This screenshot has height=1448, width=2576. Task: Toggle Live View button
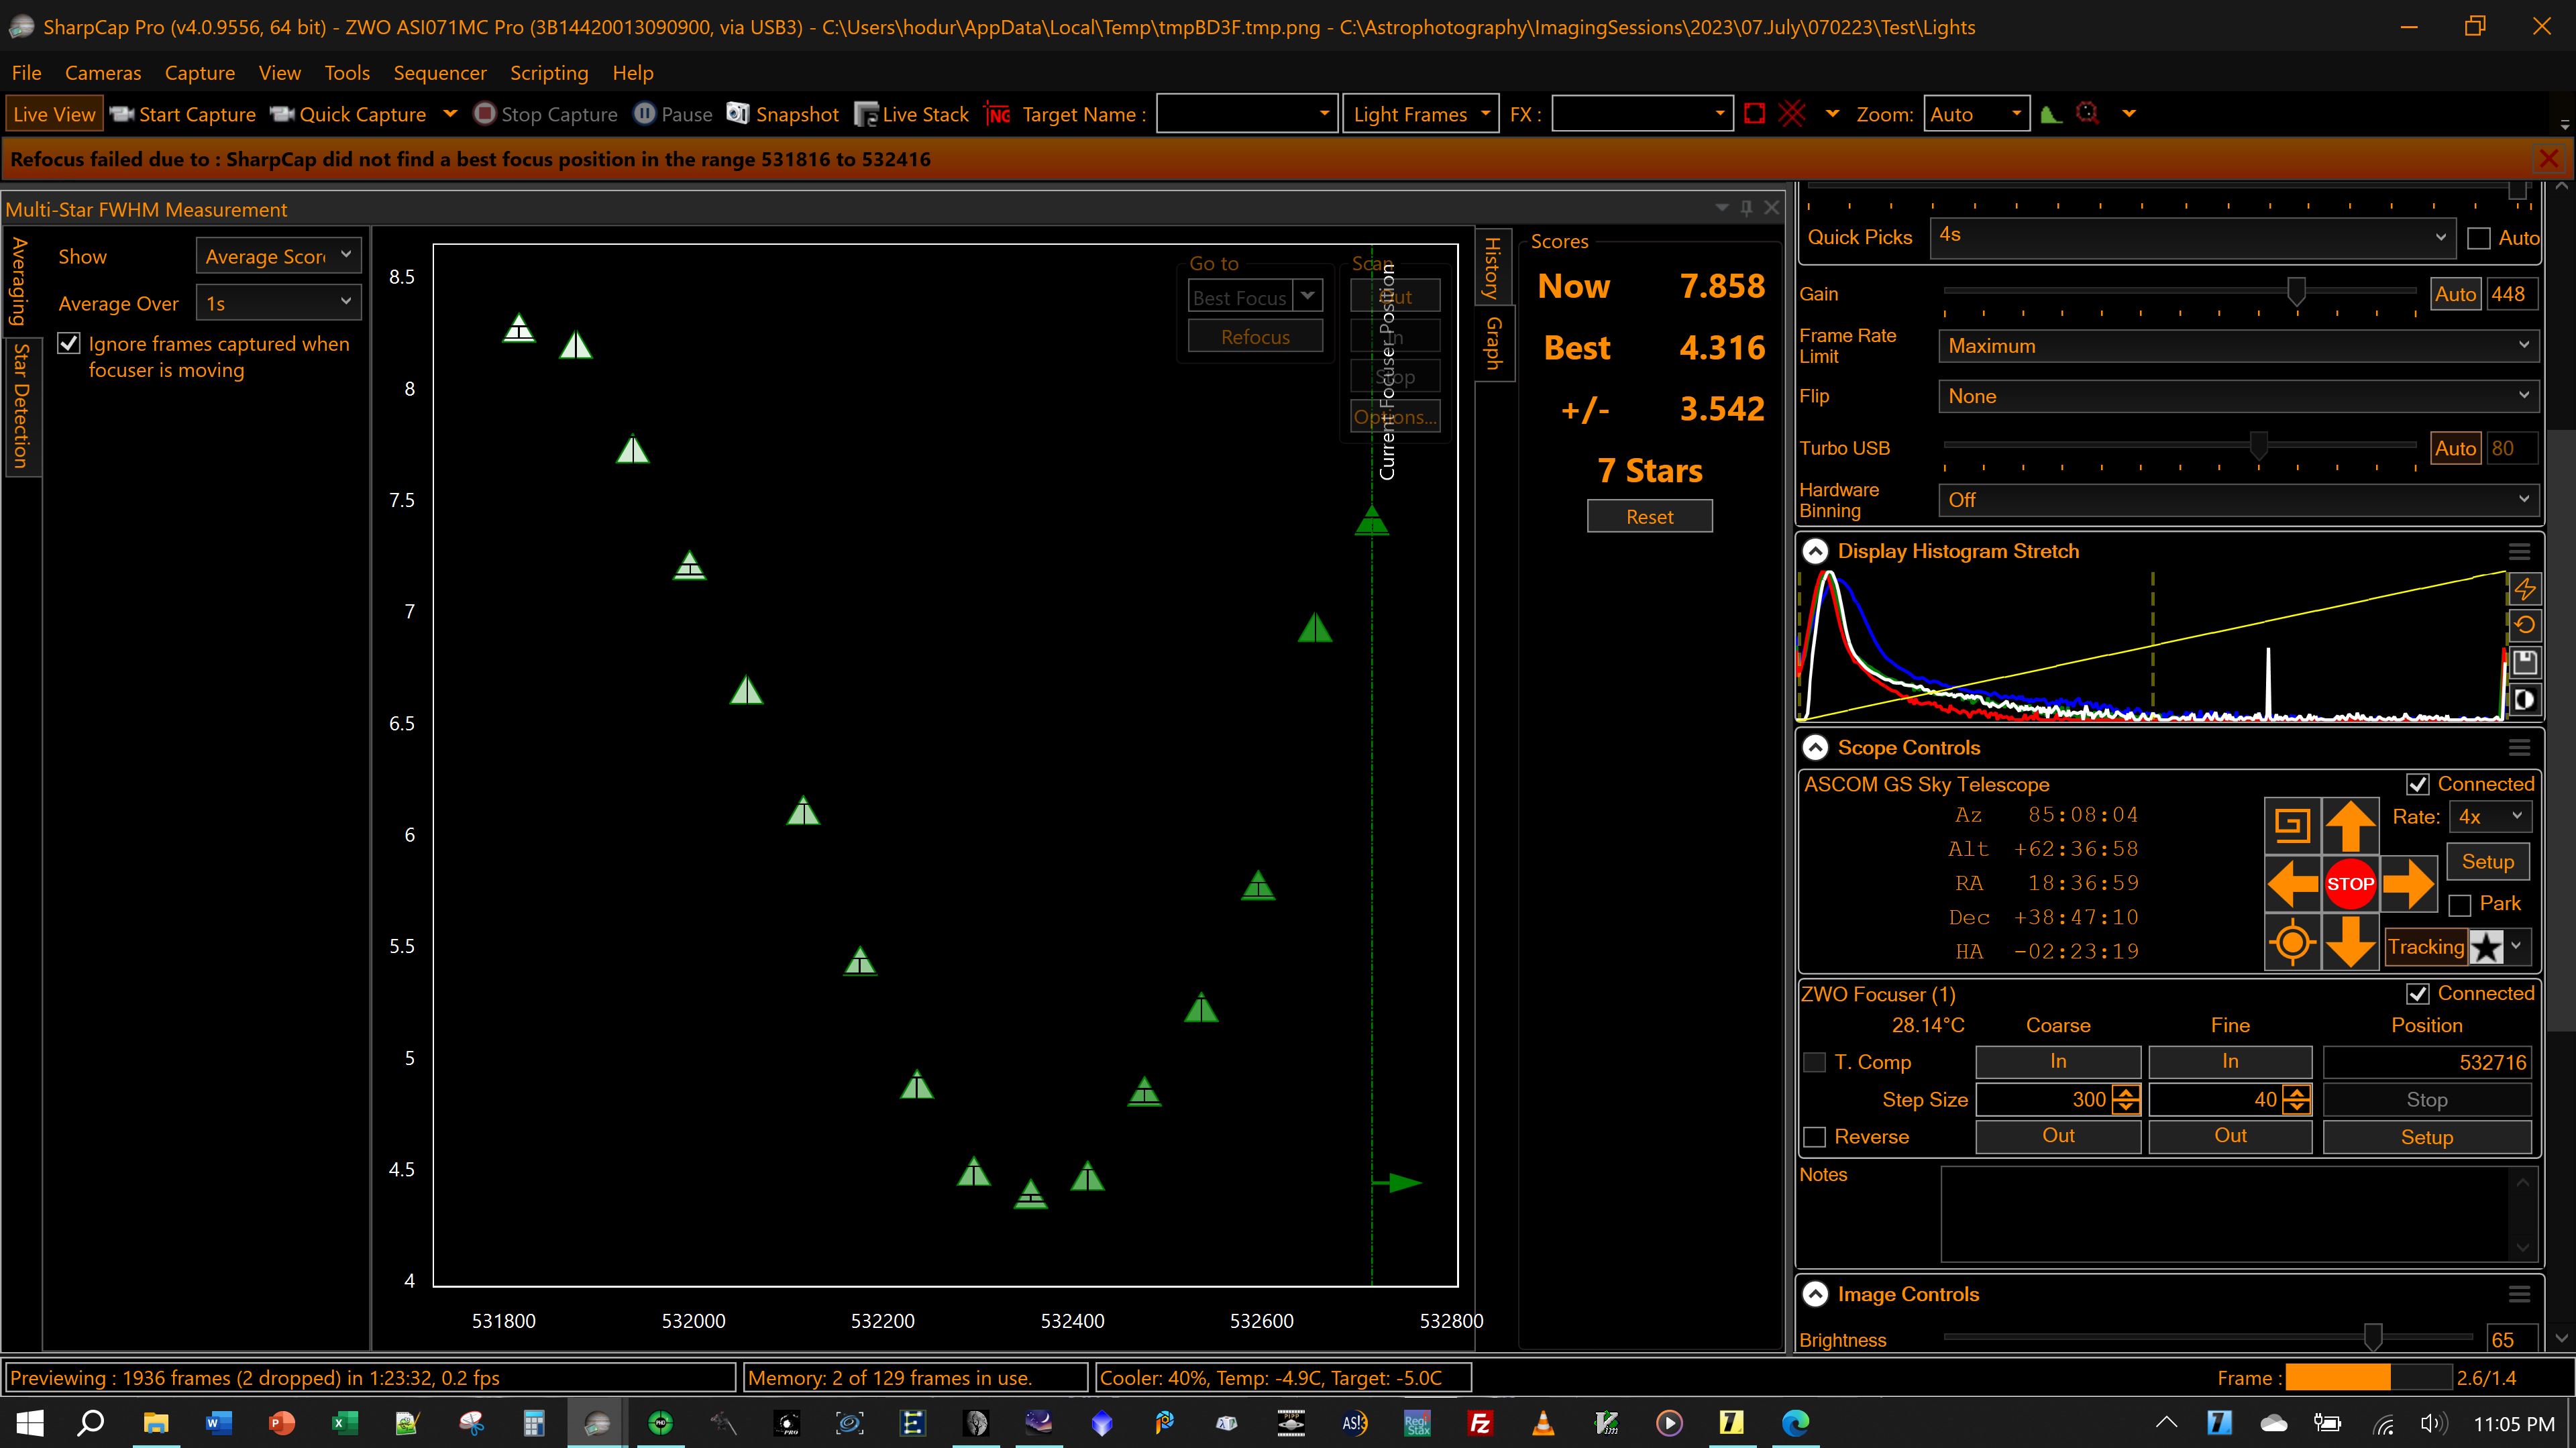54,114
